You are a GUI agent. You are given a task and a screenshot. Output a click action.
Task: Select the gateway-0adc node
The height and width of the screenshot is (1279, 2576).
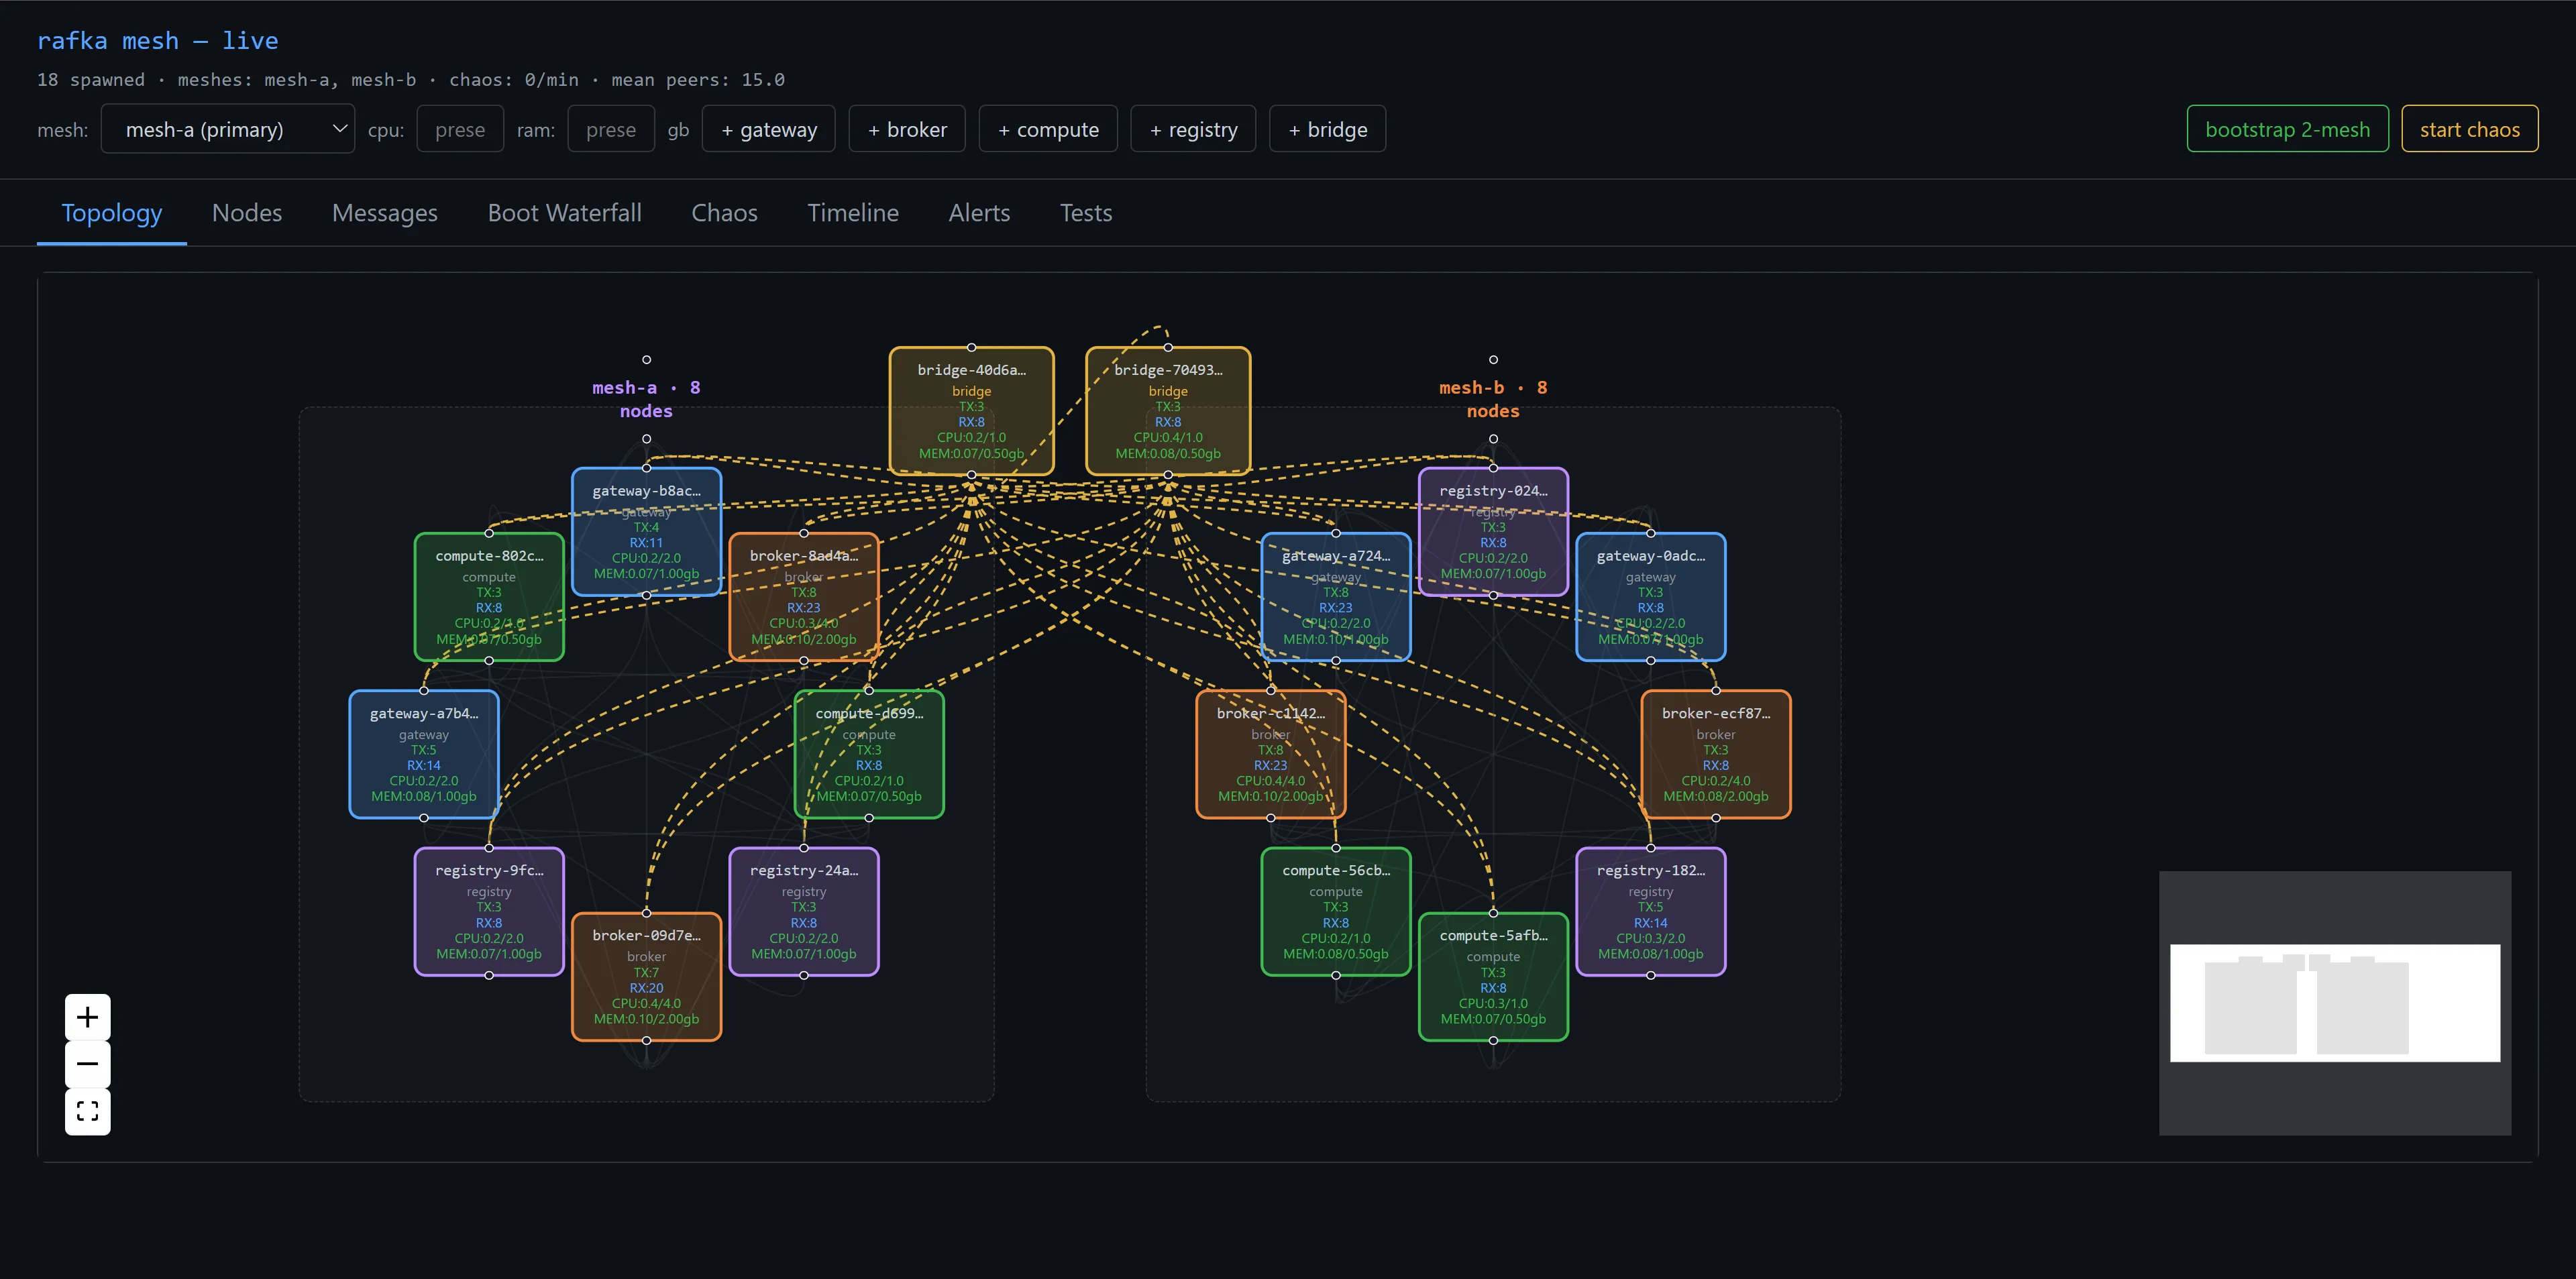click(1651, 597)
